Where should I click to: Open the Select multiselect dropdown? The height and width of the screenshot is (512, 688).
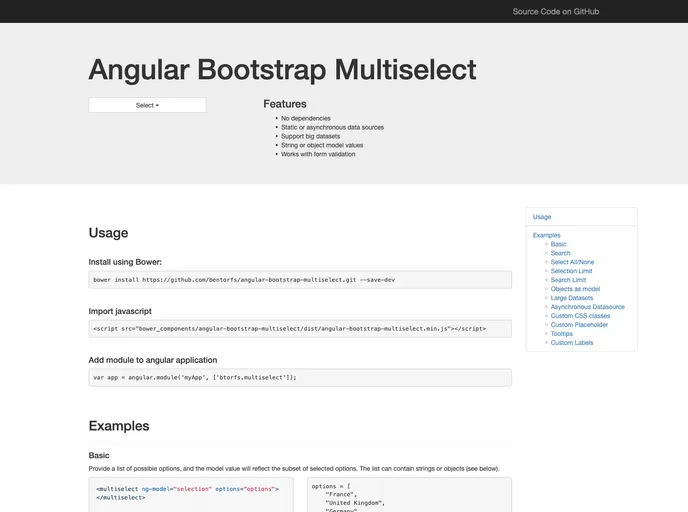147,105
